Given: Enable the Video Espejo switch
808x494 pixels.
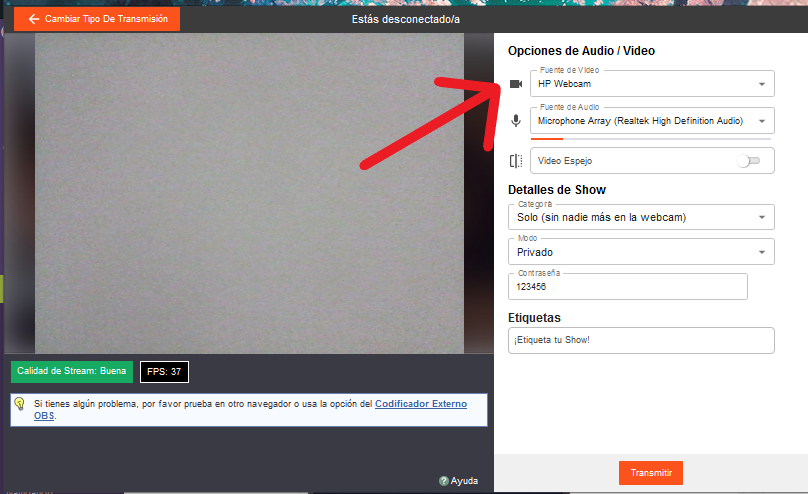Looking at the screenshot, I should click(748, 161).
